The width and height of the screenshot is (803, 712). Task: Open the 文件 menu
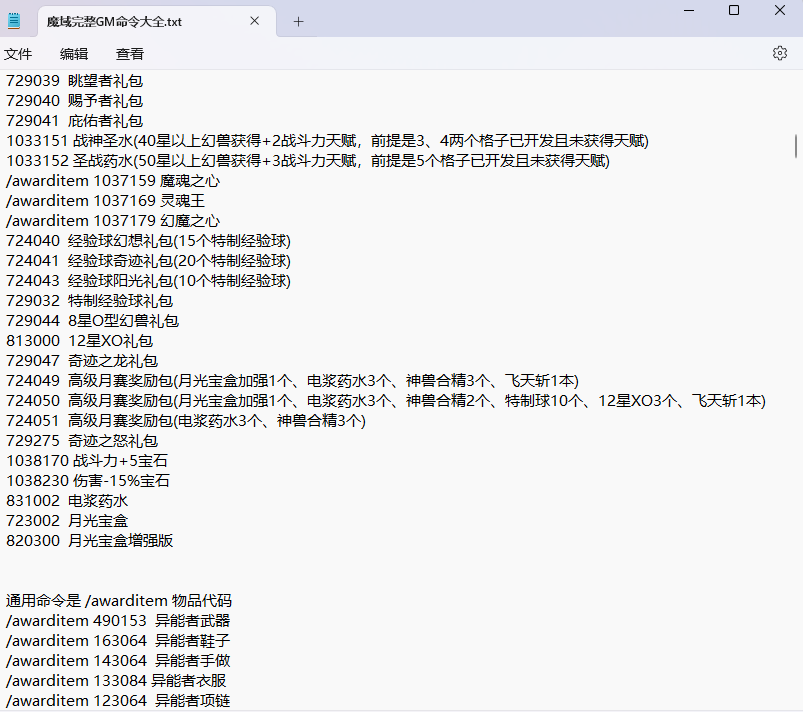18,54
